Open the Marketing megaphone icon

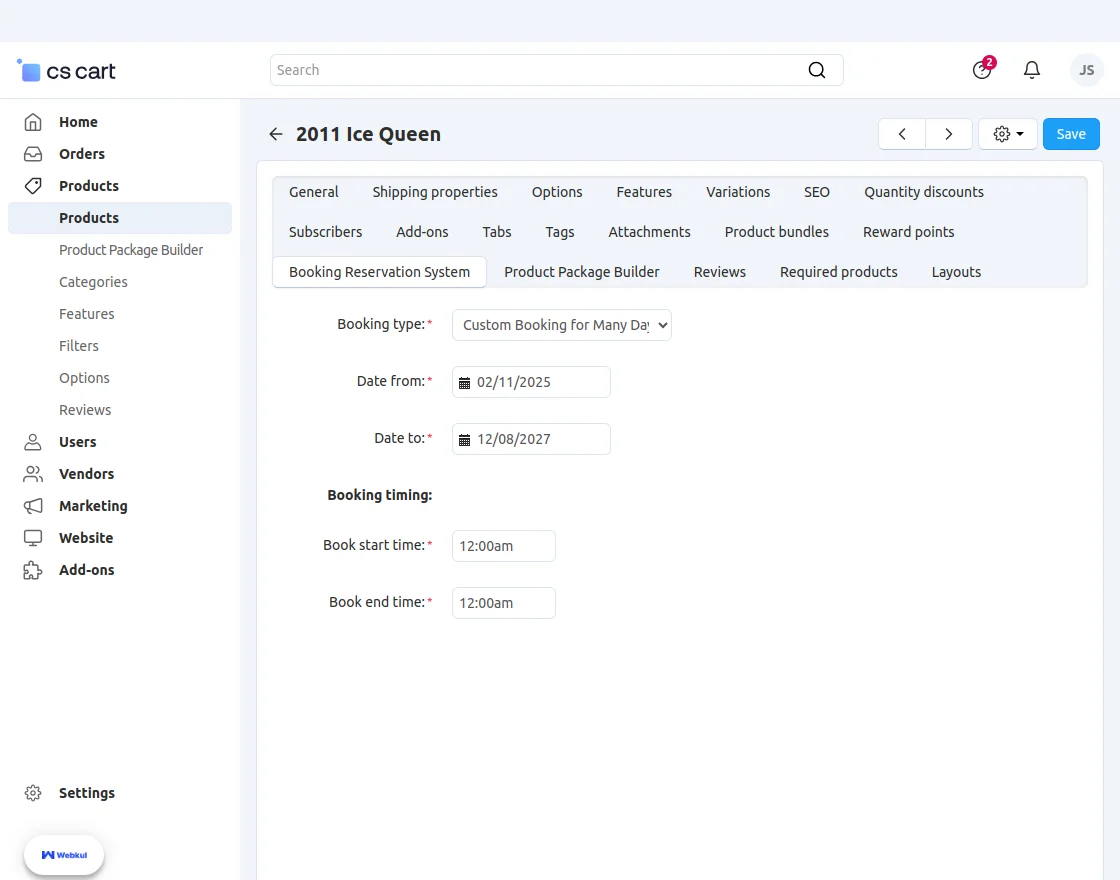coord(33,506)
